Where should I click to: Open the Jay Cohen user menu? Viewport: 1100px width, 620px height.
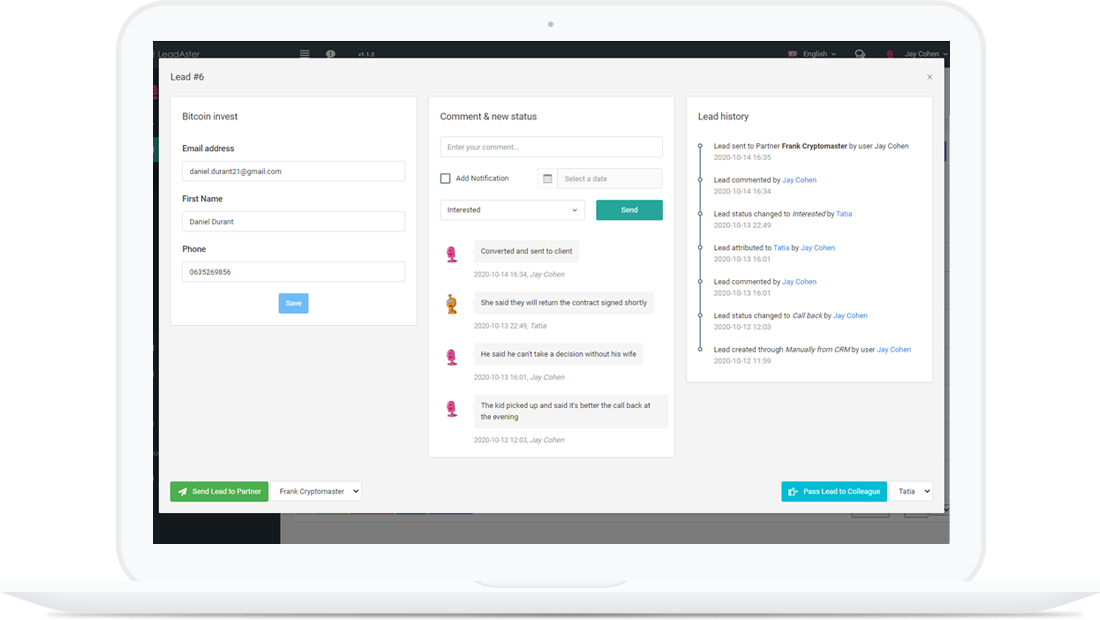925,54
